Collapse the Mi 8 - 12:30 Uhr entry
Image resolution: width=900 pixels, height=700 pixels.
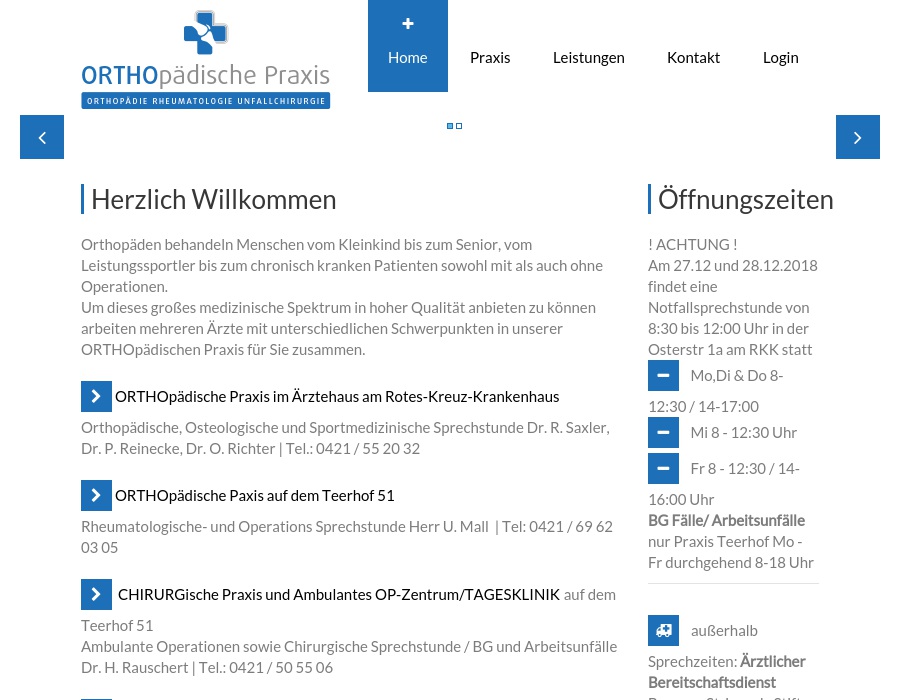point(663,432)
